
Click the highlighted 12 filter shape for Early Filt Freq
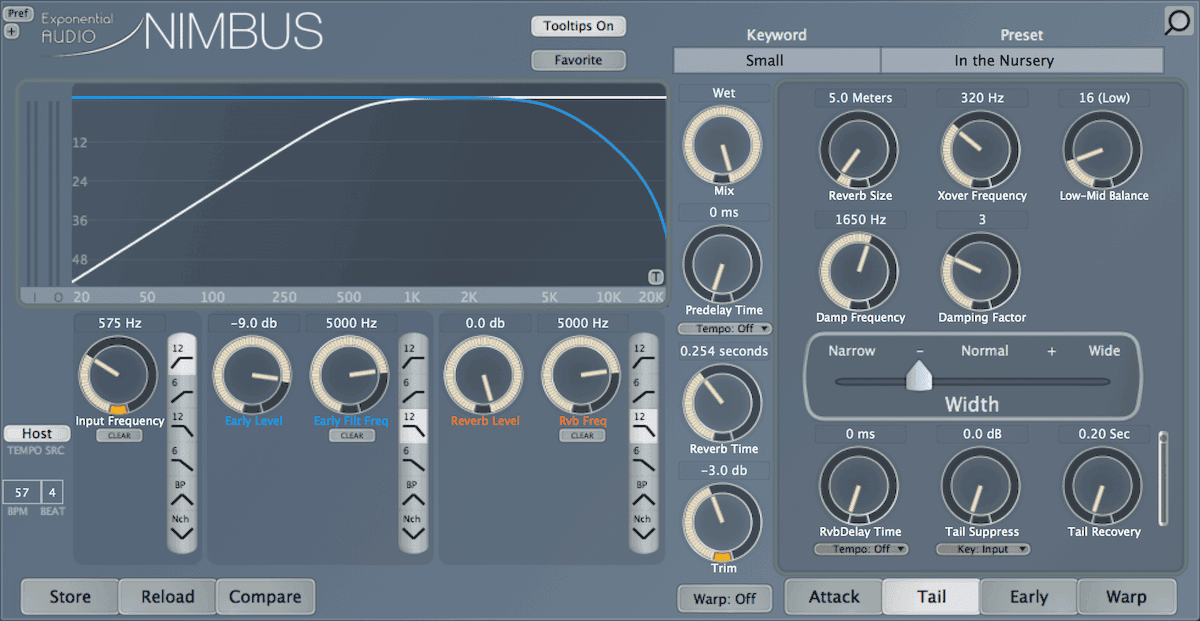[412, 425]
